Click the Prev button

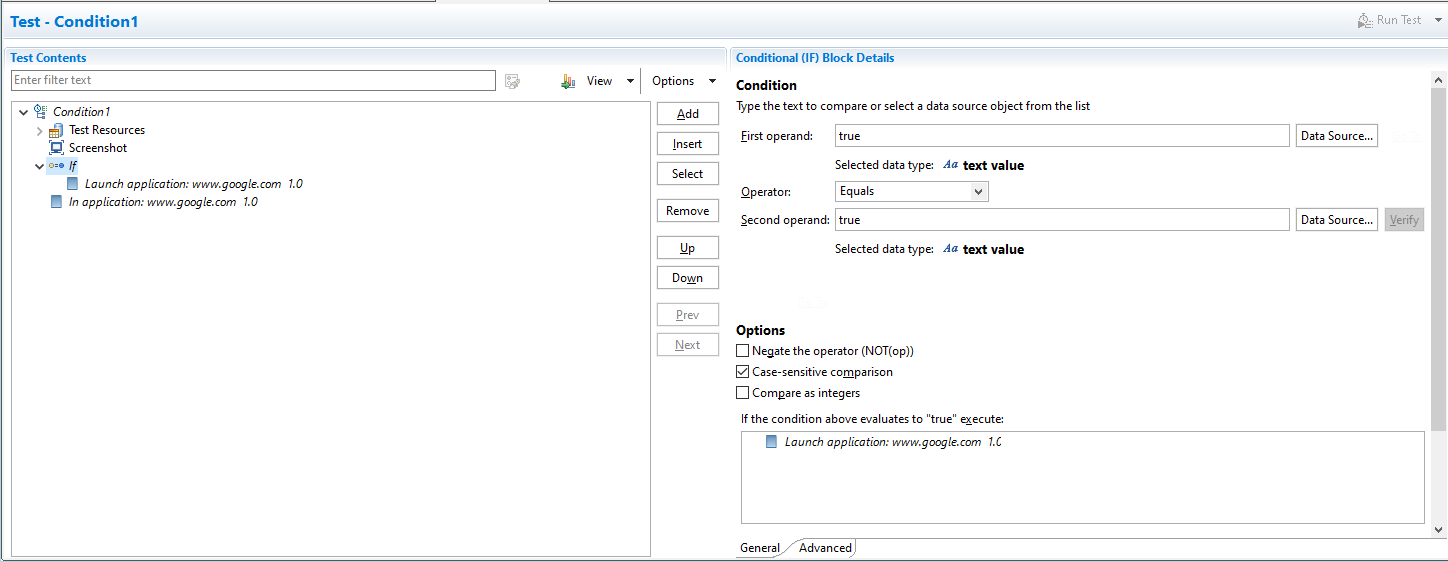point(688,315)
